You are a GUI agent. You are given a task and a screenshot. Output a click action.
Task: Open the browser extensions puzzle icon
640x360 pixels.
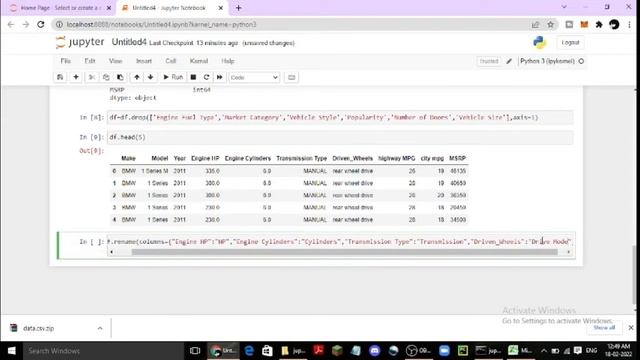pyautogui.click(x=599, y=24)
